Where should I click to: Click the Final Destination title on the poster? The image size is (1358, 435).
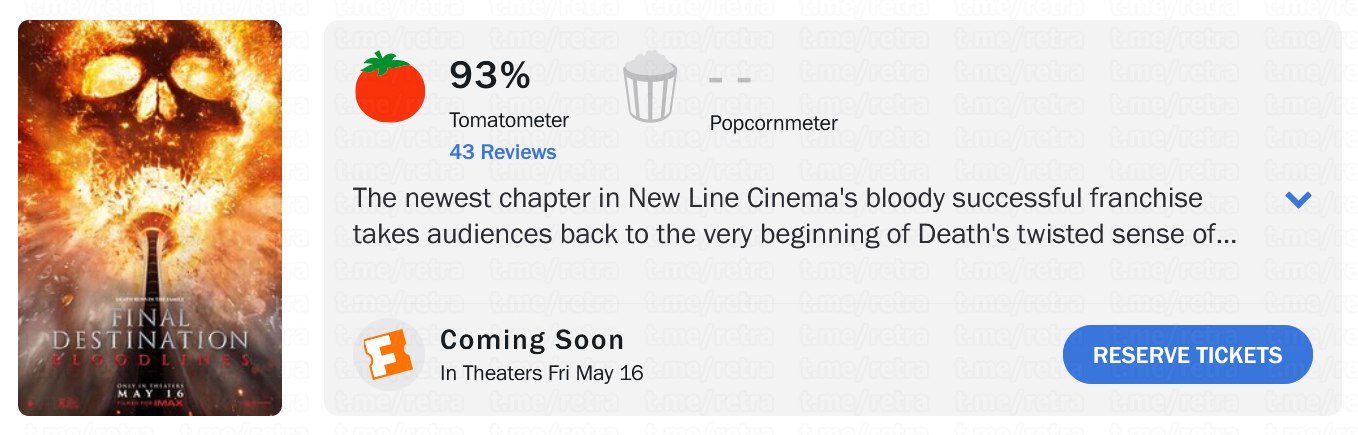pyautogui.click(x=149, y=331)
